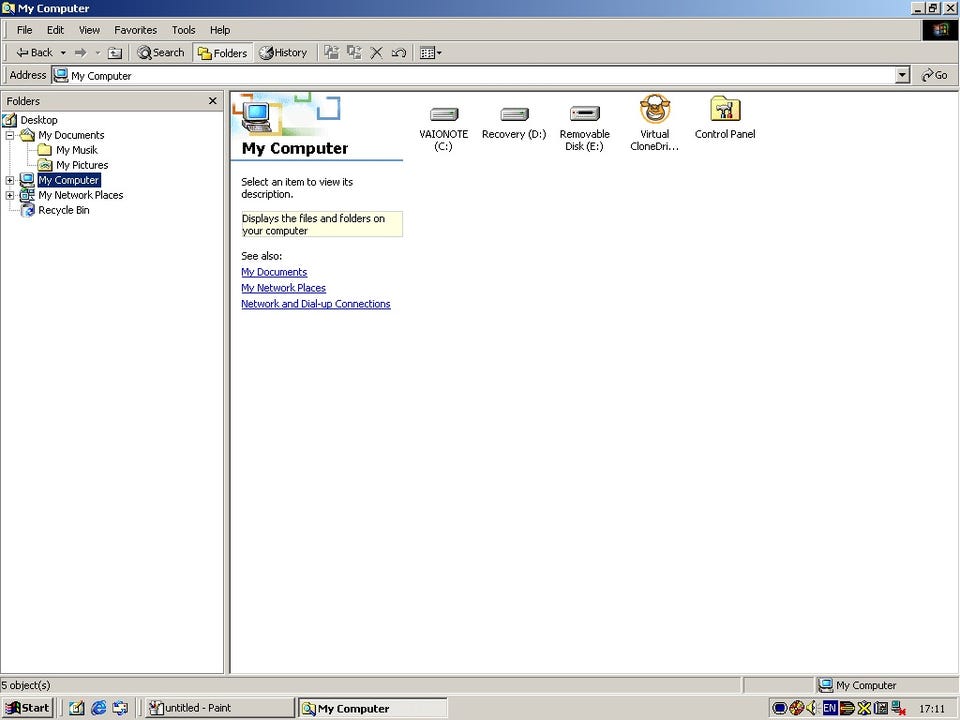Viewport: 960px width, 720px height.
Task: Click the EN language indicator
Action: point(830,708)
